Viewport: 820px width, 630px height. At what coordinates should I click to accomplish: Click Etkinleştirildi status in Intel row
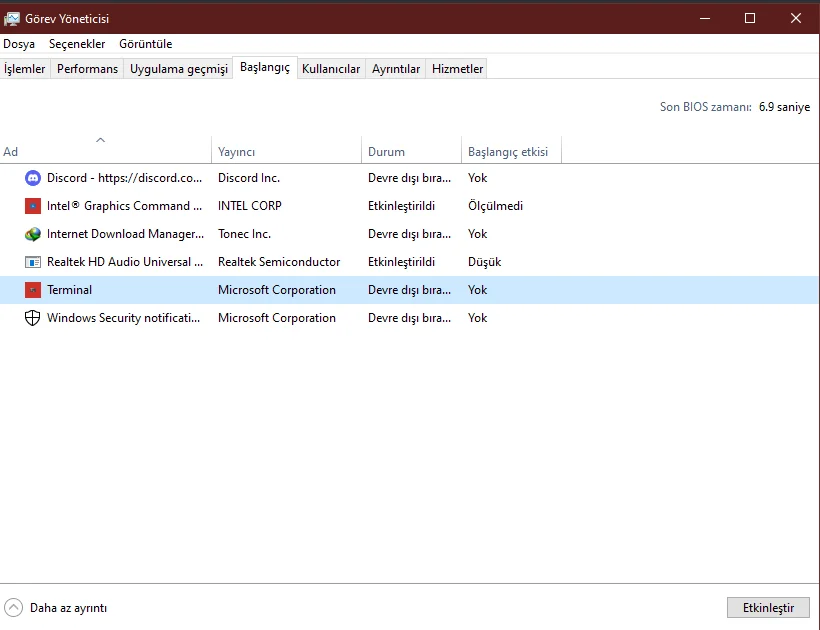[x=401, y=206]
